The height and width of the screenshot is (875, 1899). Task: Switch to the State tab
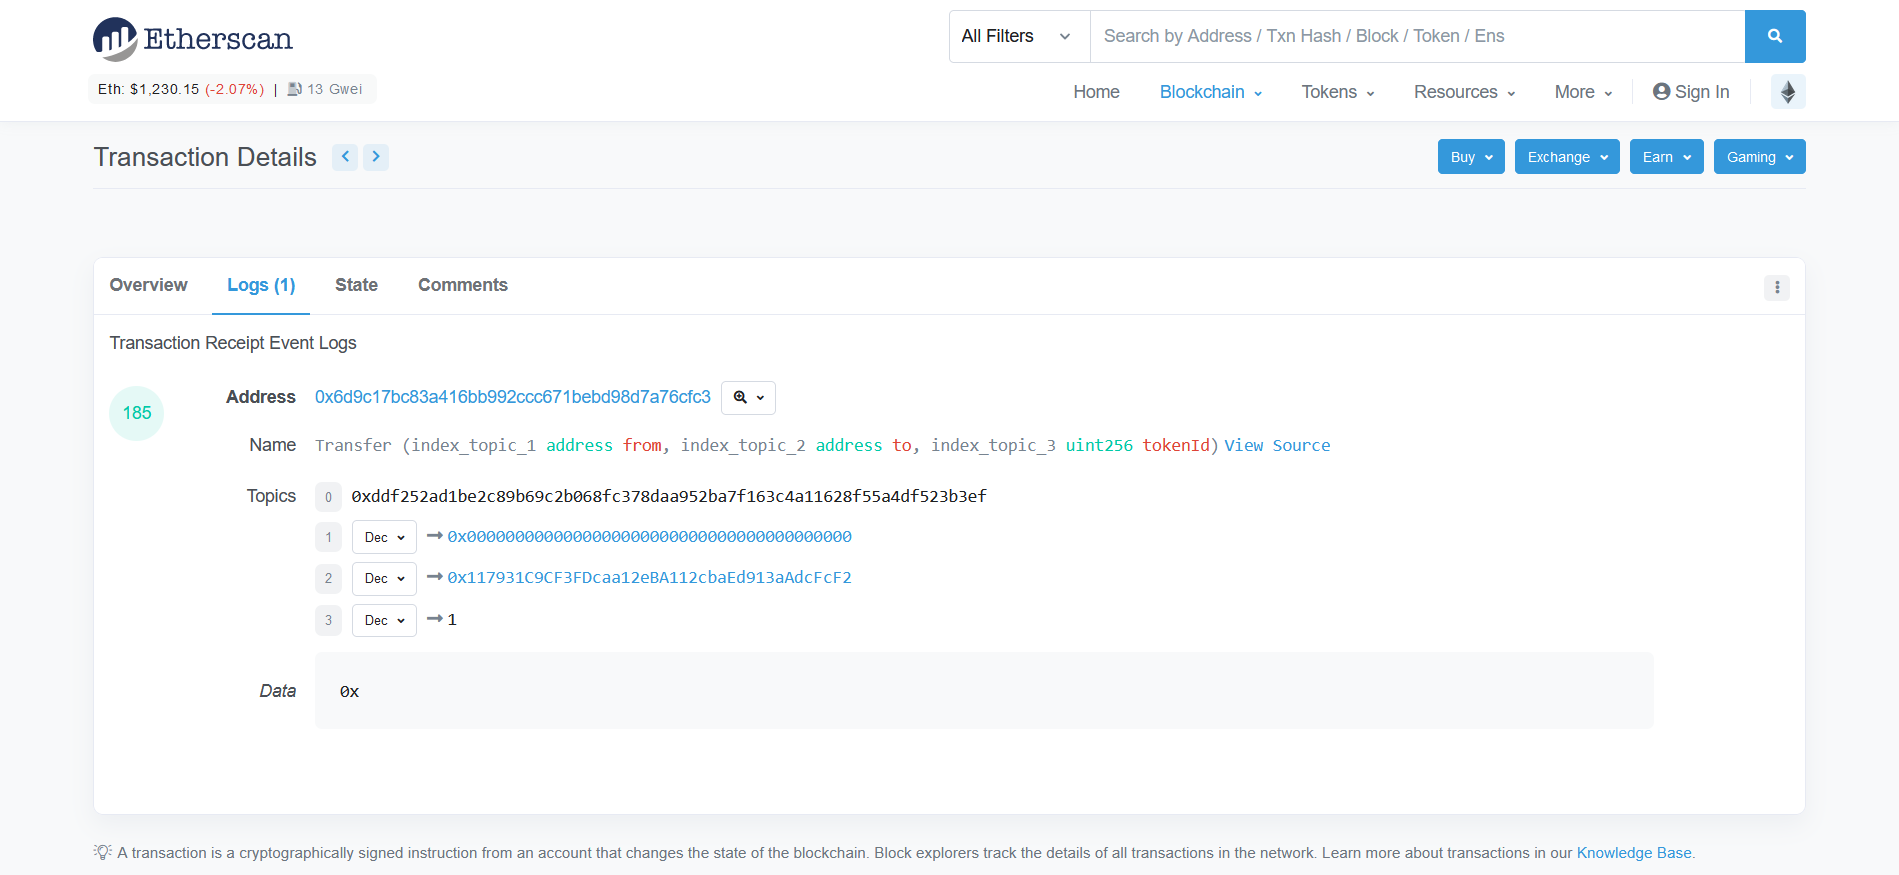356,285
